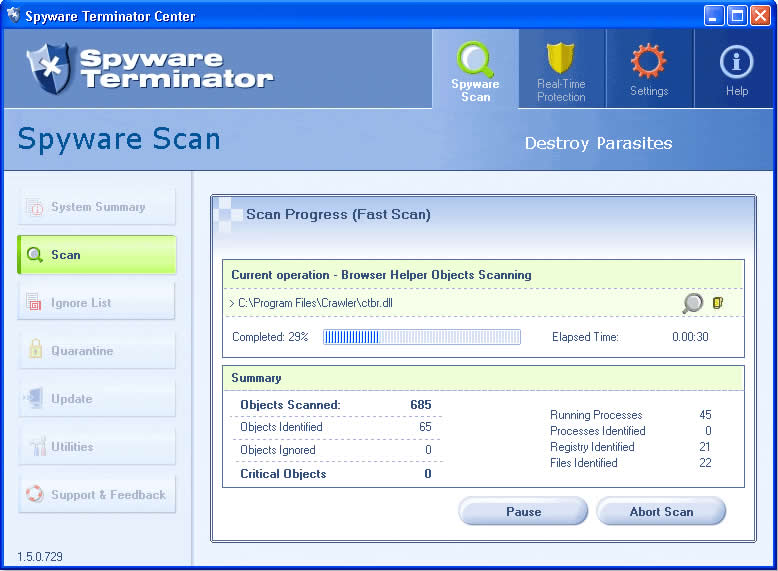Pause the running scan

click(523, 511)
